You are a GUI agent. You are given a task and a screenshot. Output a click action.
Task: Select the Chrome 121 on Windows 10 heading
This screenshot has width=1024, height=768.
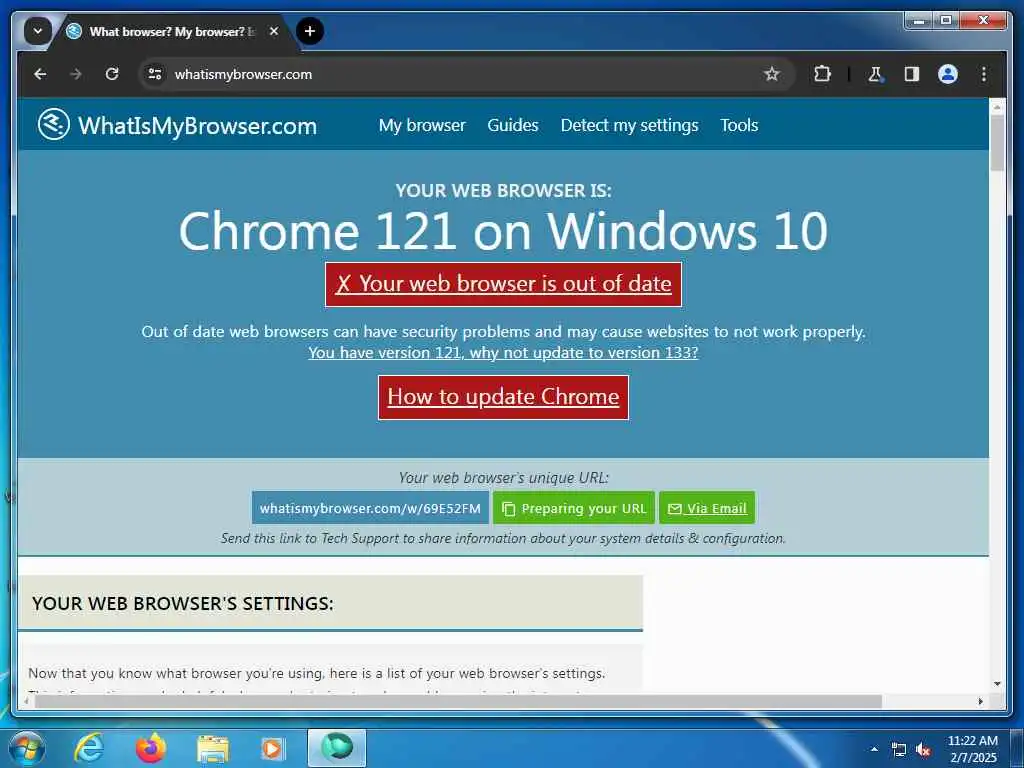[503, 232]
